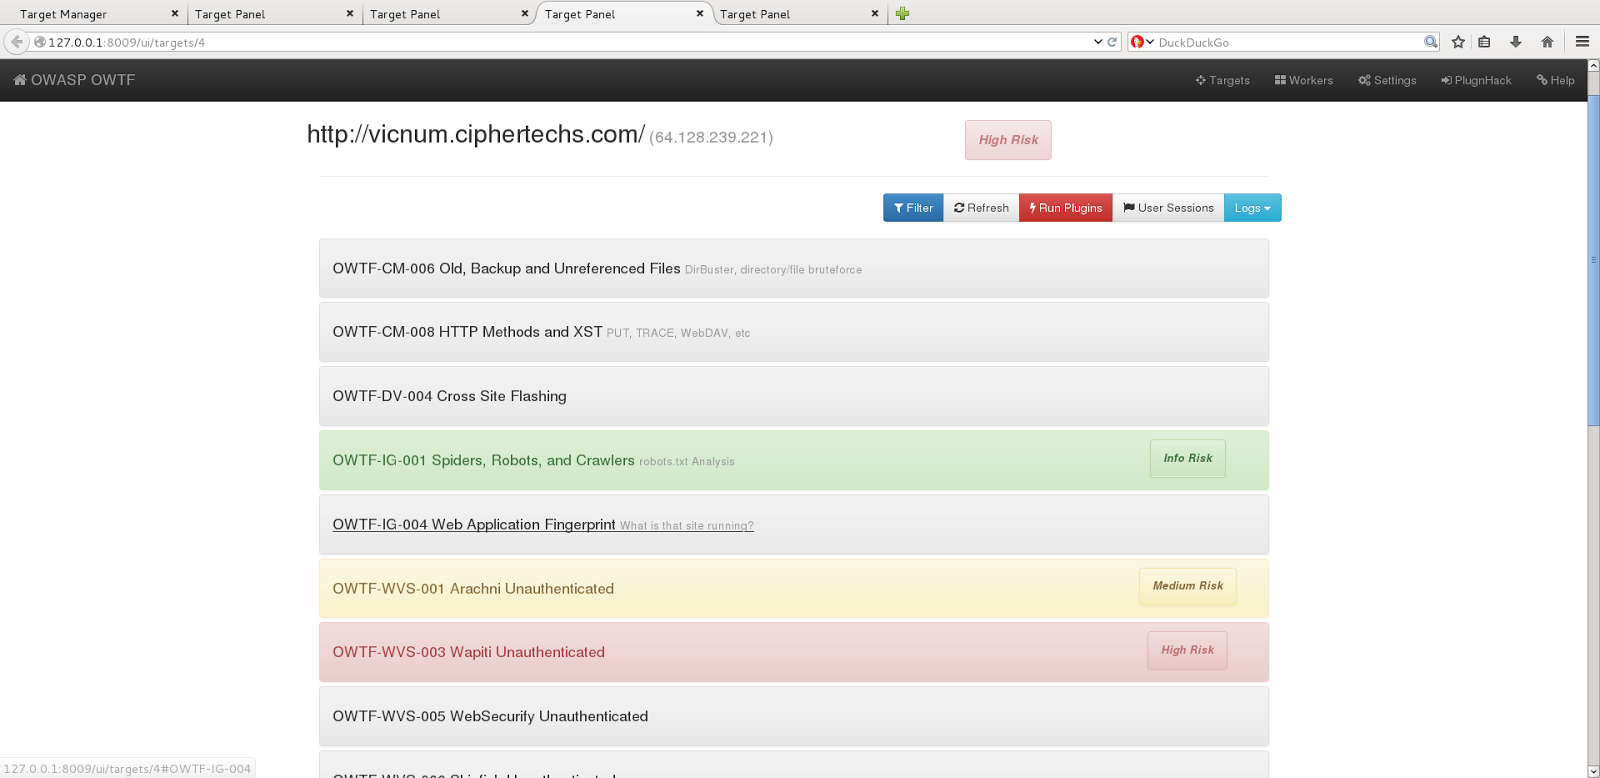Close the Target Manager tab
Screen dimensions: 1600x778
(175, 14)
